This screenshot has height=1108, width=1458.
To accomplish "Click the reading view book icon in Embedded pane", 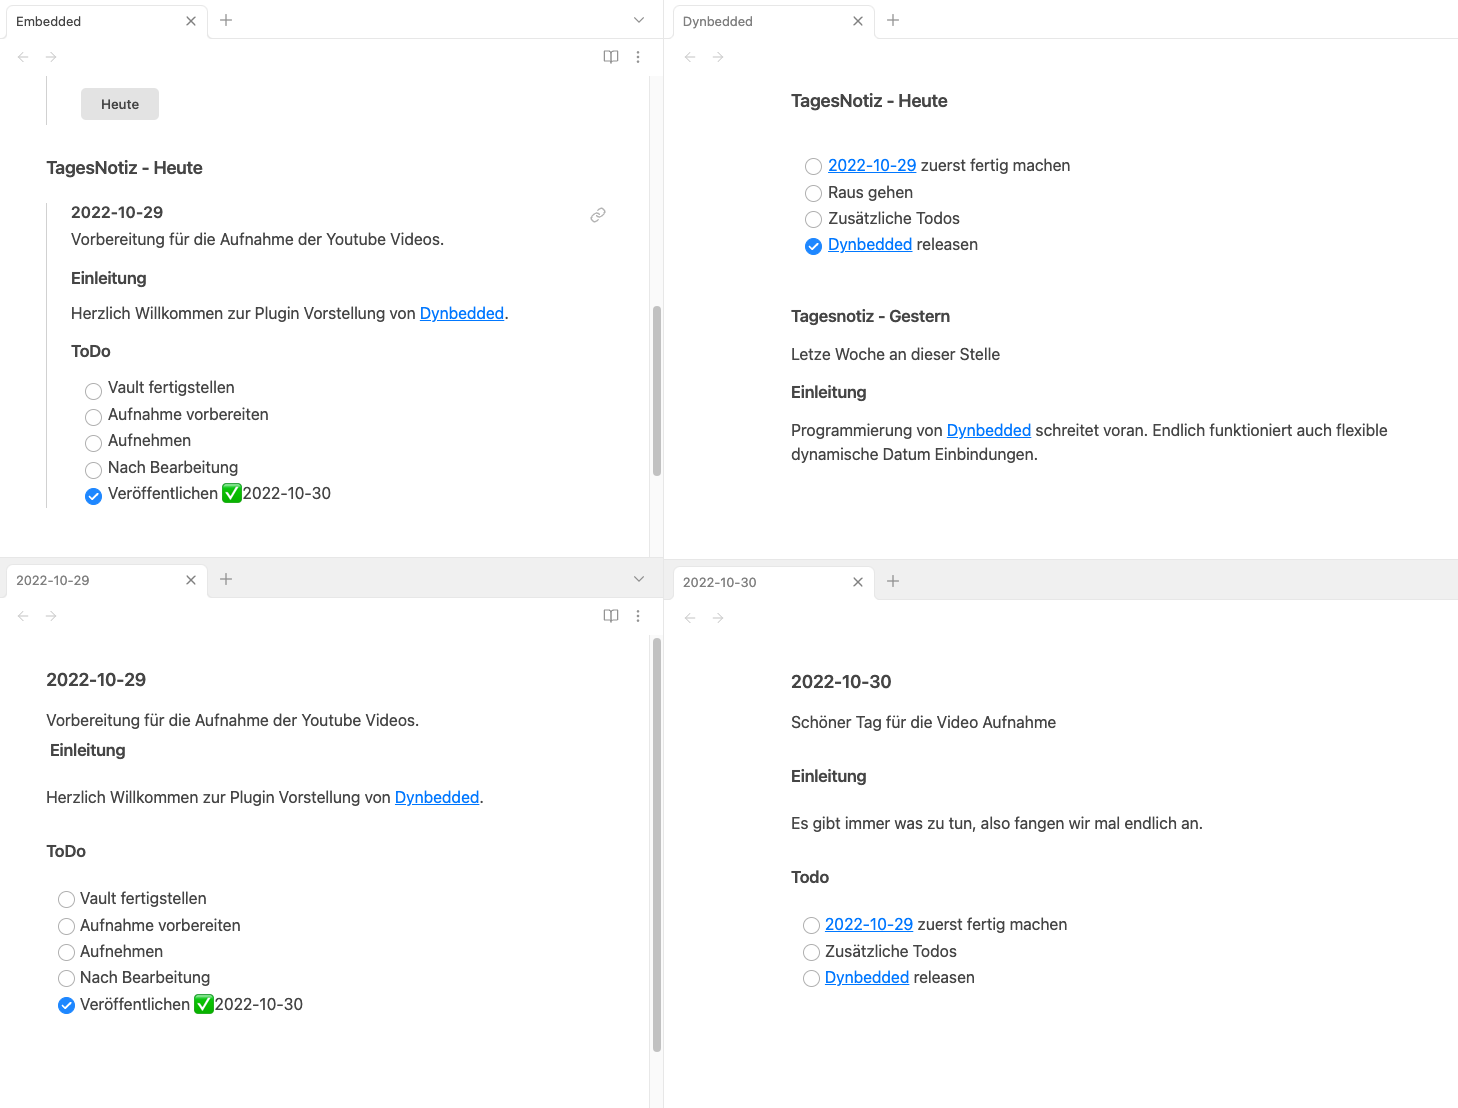I will (611, 57).
